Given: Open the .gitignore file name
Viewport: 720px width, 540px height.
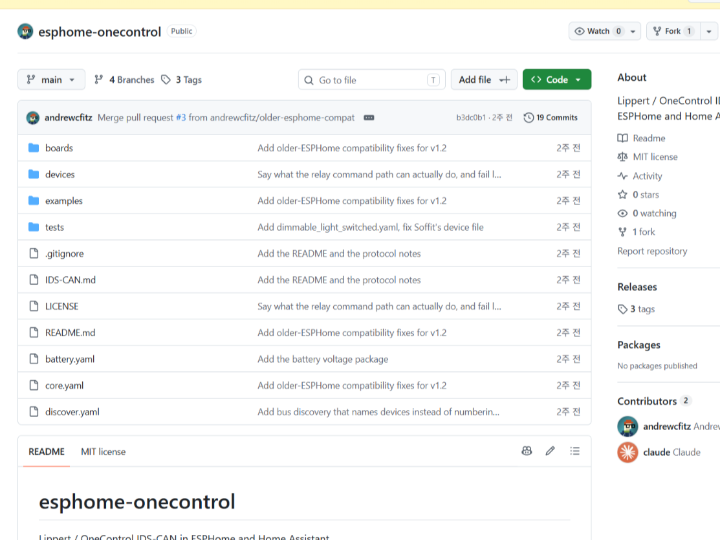Looking at the screenshot, I should (x=64, y=253).
